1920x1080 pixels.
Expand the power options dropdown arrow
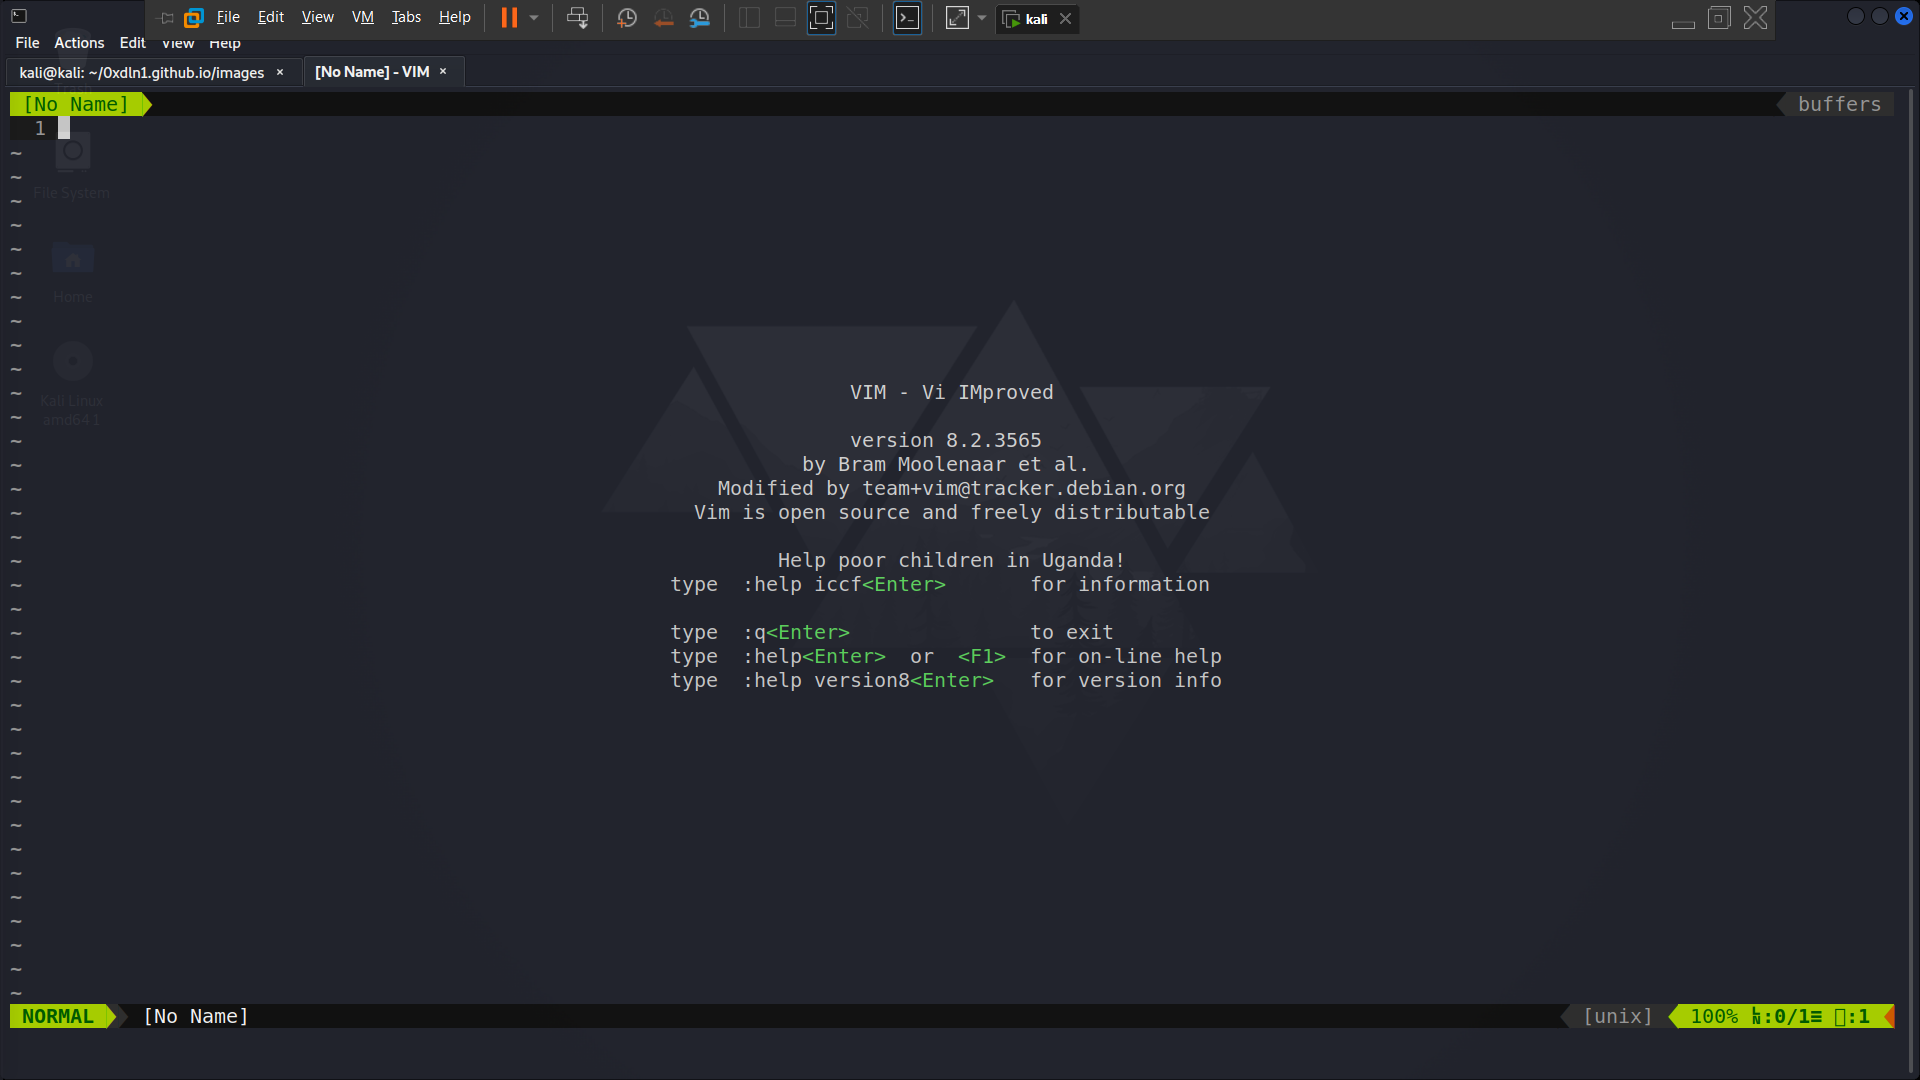[x=534, y=18]
